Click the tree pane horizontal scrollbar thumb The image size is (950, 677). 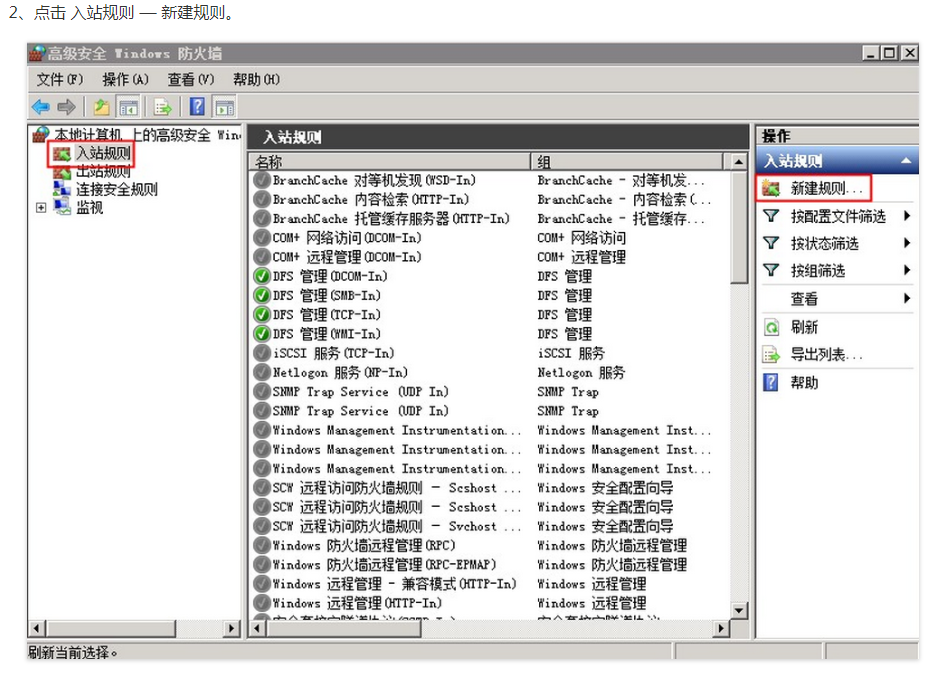(111, 629)
